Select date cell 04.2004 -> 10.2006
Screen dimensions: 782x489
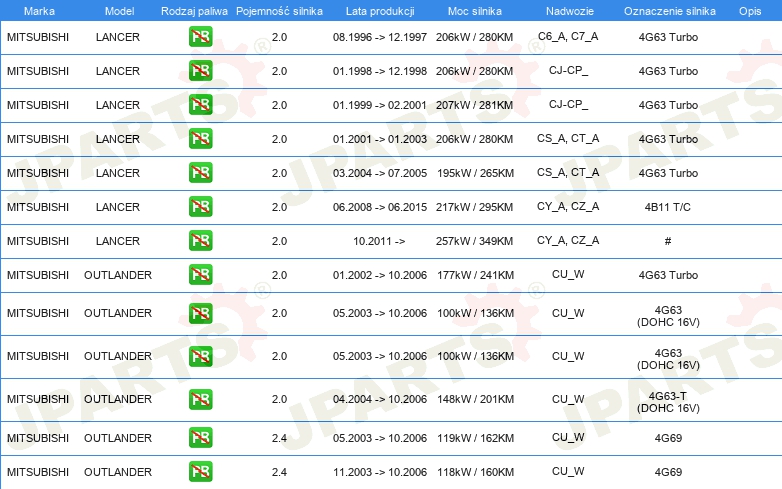(380, 399)
